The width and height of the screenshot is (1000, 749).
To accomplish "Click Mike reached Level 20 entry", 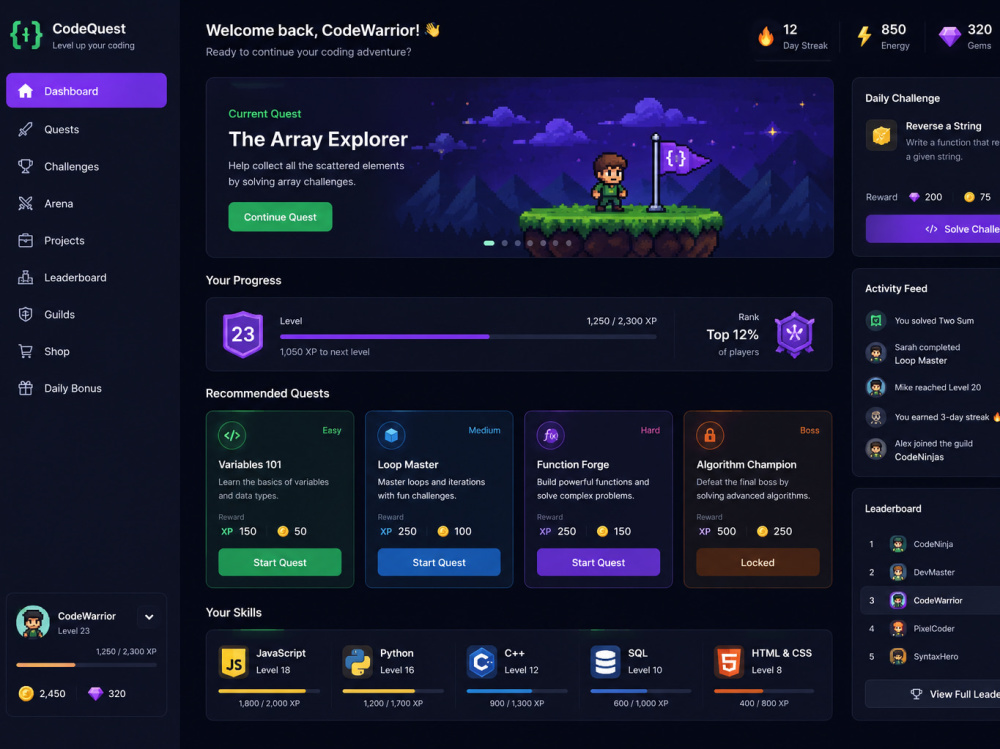I will (932, 387).
